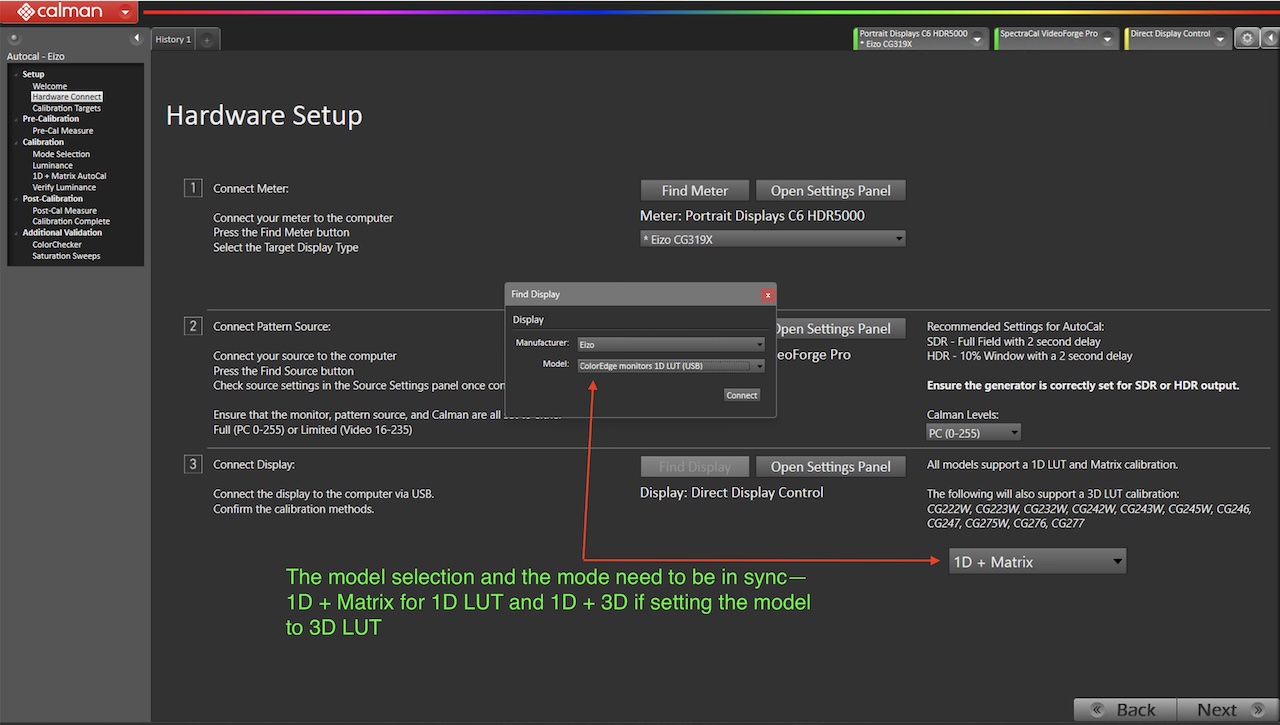Open the Model dropdown in Find Display
Viewport: 1280px width, 725px height.
(x=671, y=366)
